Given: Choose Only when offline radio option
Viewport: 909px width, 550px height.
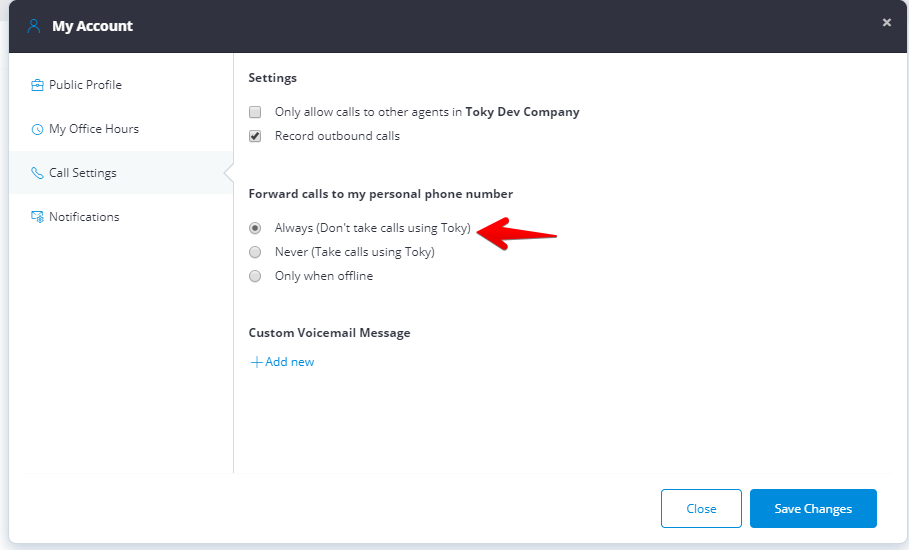Looking at the screenshot, I should tap(255, 276).
